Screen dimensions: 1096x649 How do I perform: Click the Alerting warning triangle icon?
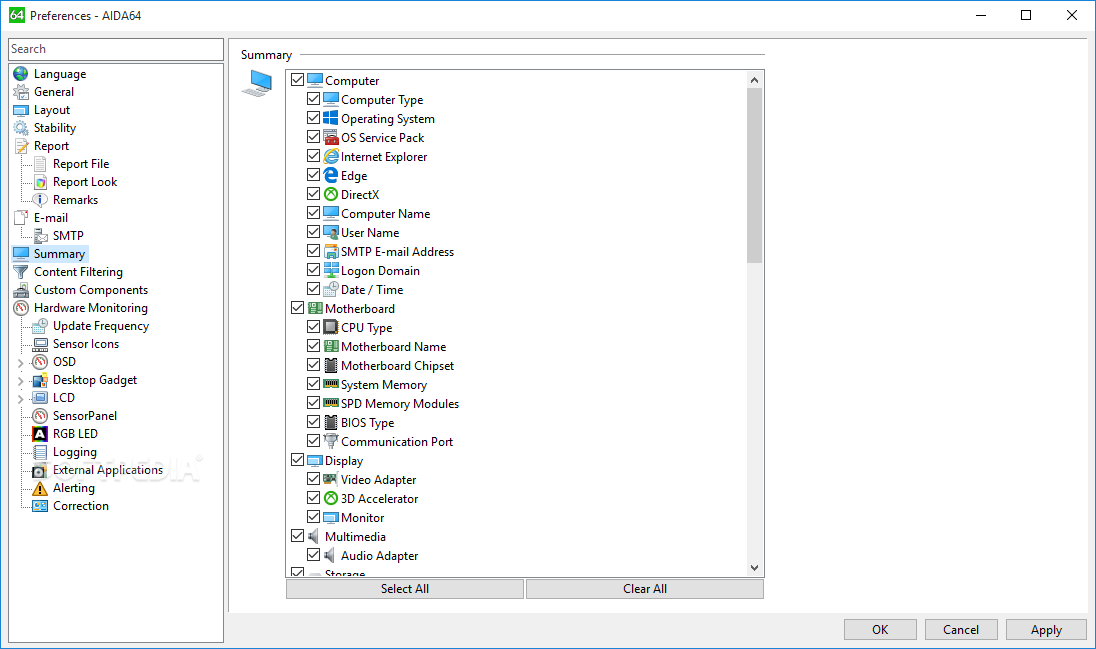(x=41, y=488)
